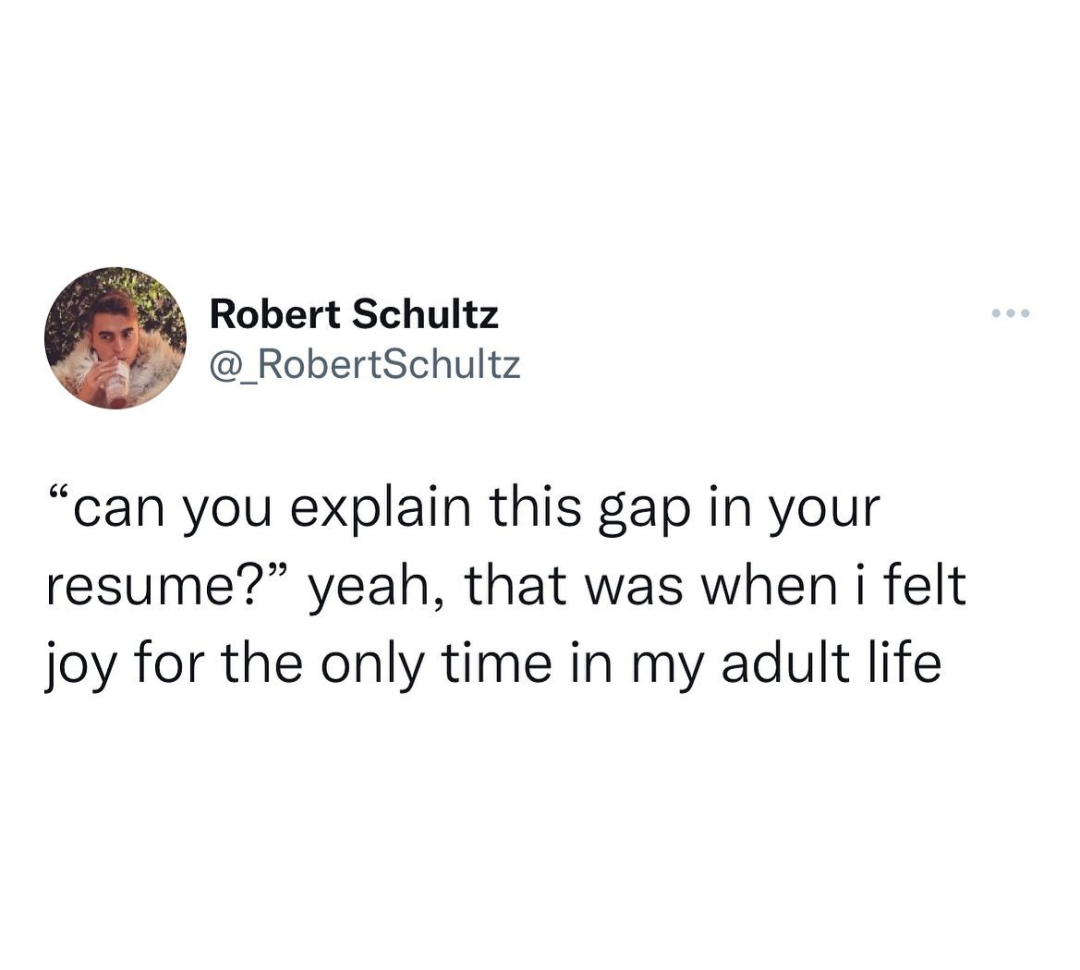This screenshot has width=1080, height=970.
Task: Open the Robert Schultz display name
Action: tap(354, 315)
